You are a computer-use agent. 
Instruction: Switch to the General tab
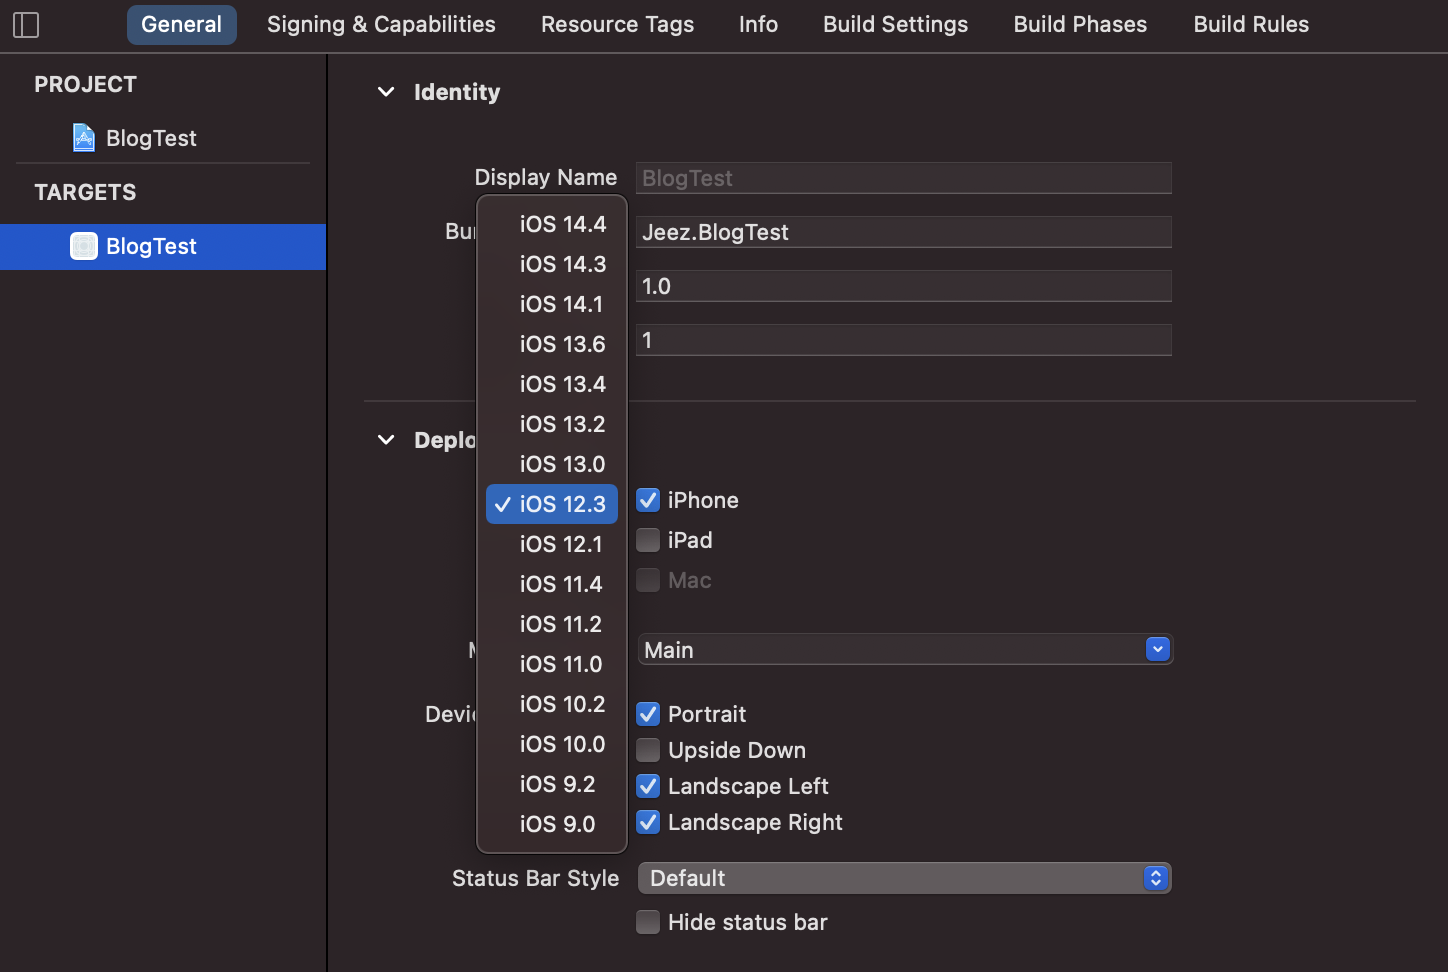181,24
